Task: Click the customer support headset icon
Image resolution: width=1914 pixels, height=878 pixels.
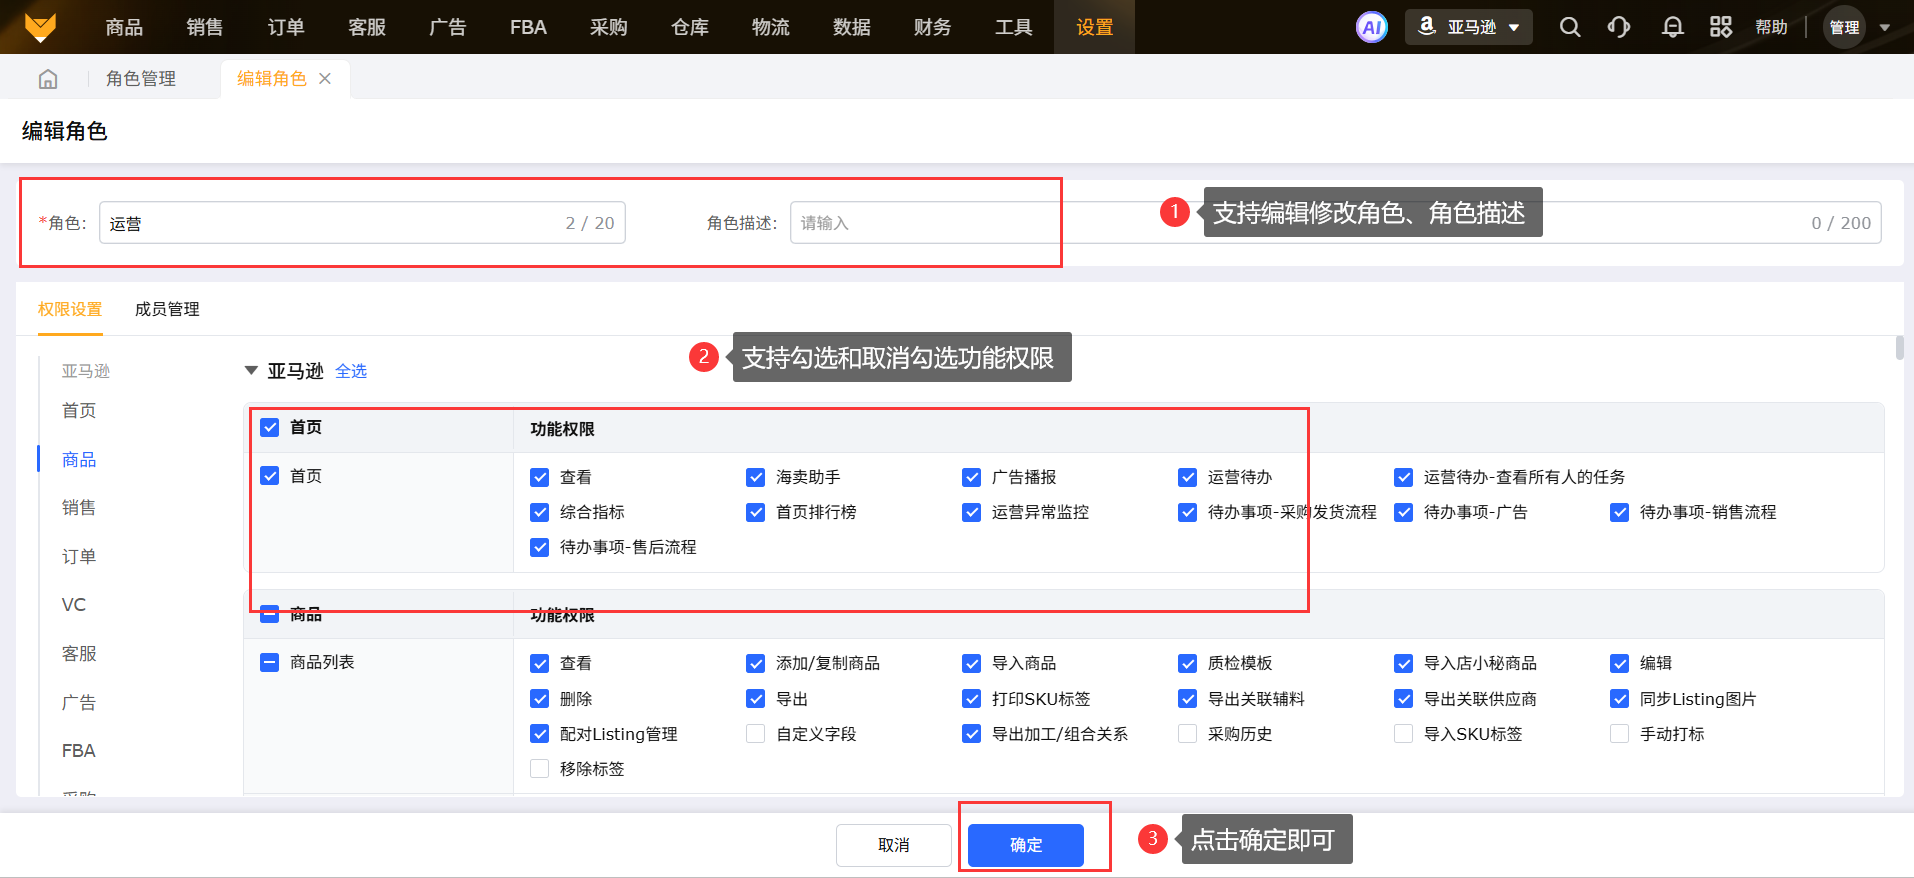Action: coord(1619,27)
